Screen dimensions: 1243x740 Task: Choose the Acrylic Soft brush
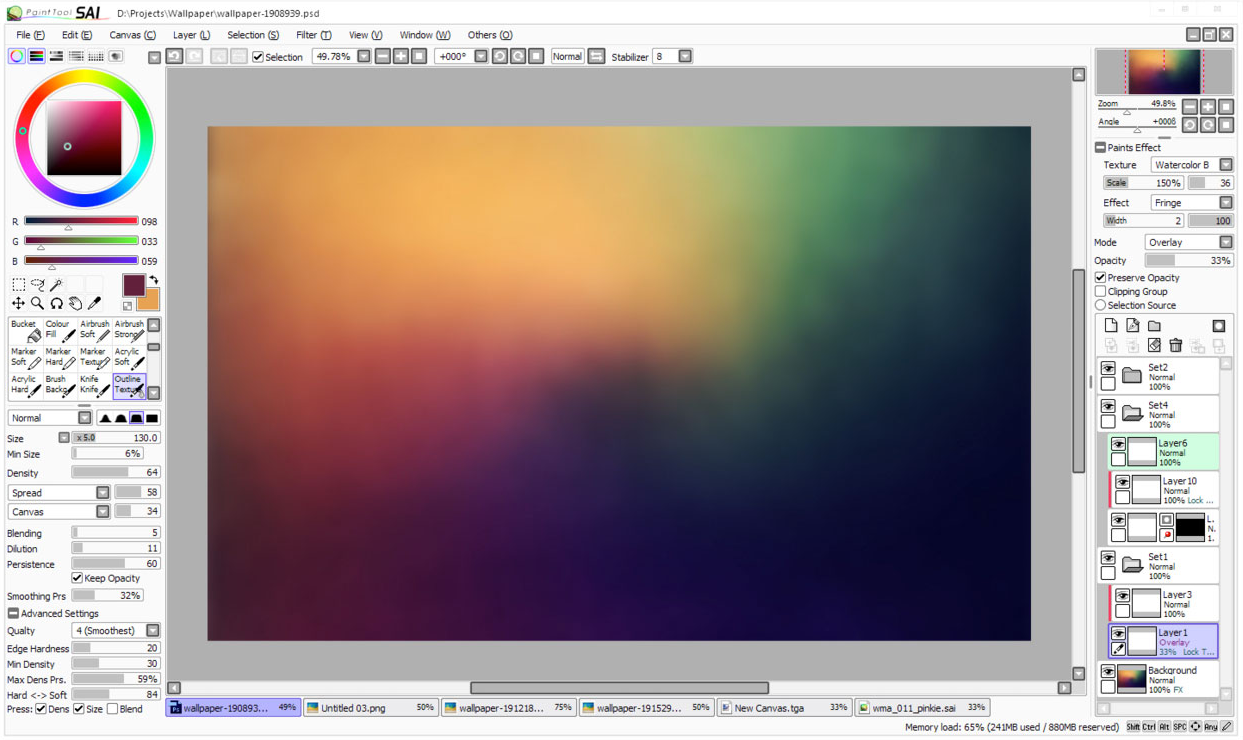(x=129, y=357)
